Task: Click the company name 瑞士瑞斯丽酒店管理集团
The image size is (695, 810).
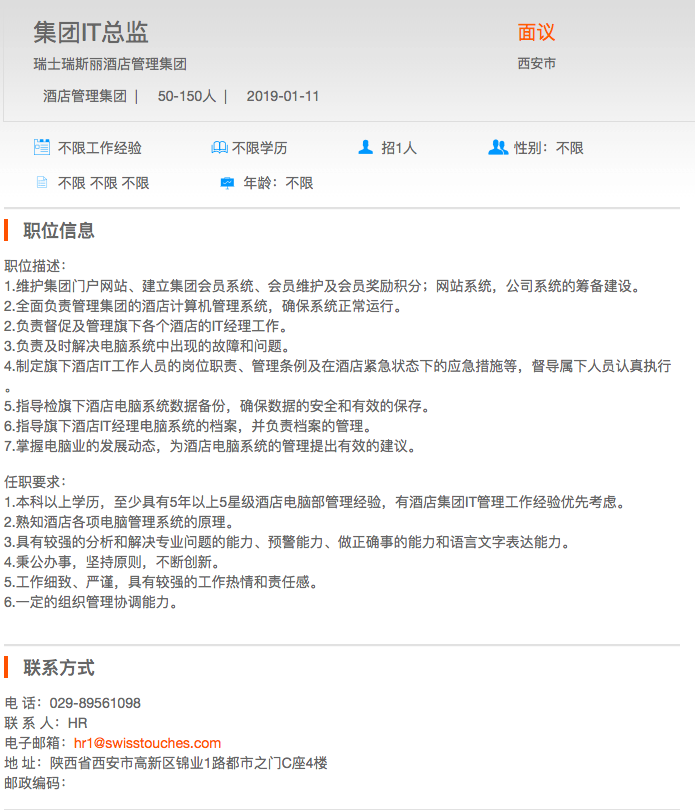Action: 110,64
